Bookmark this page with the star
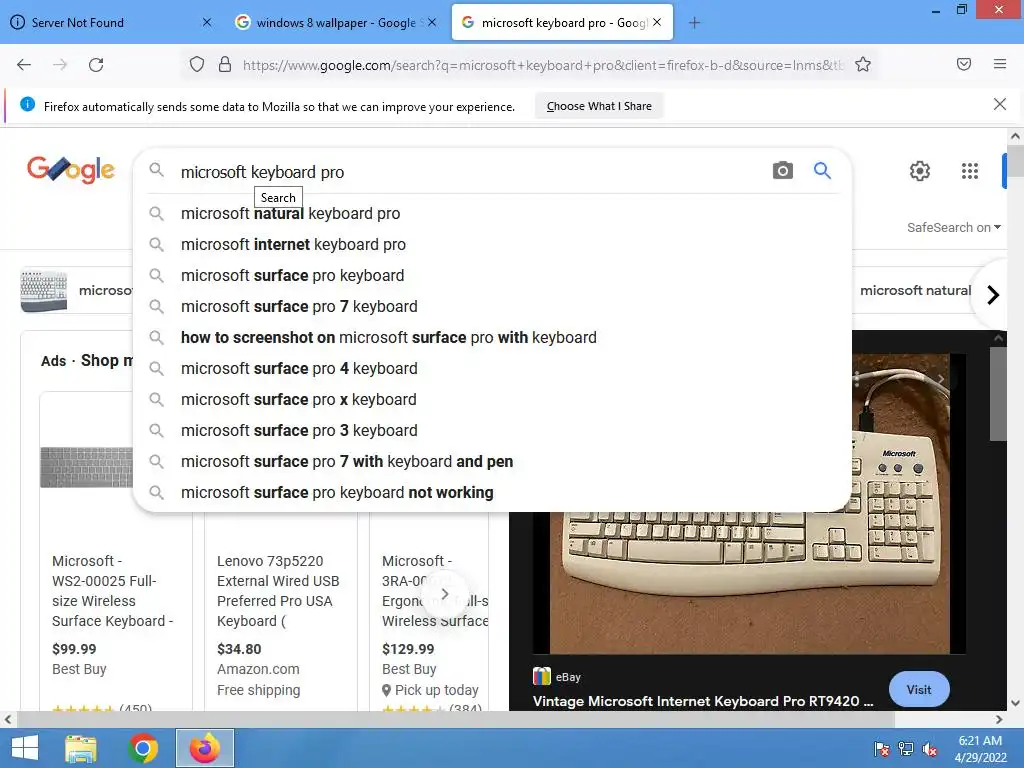The width and height of the screenshot is (1024, 768). [x=863, y=65]
